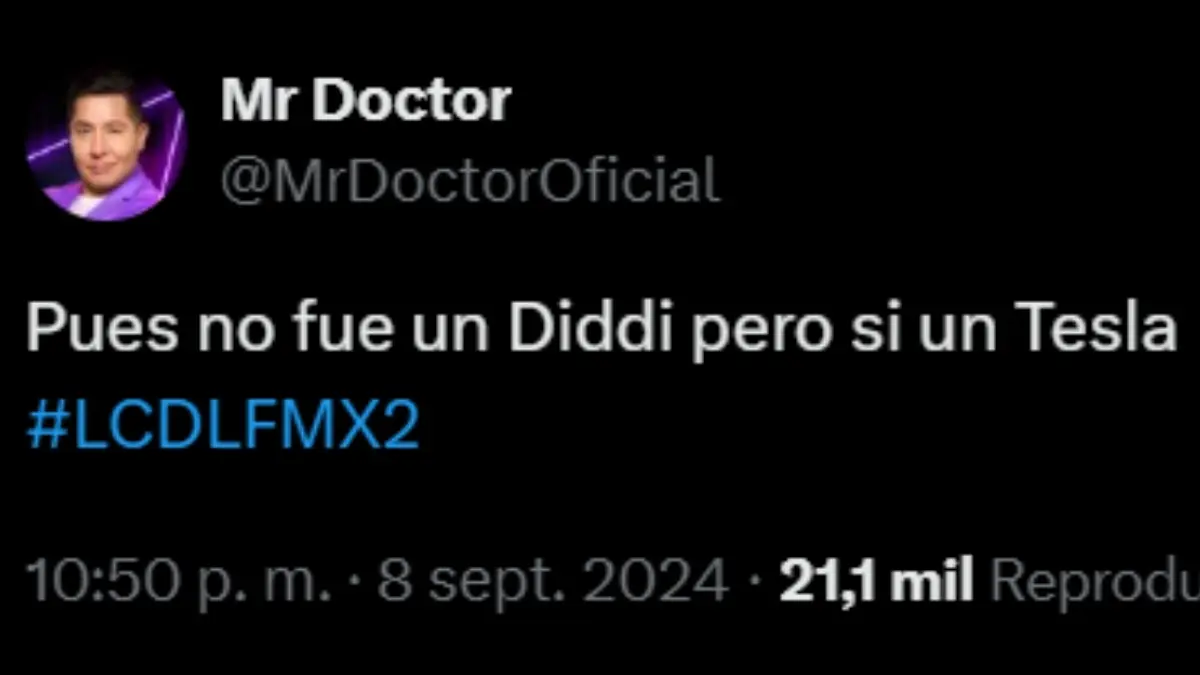Open Mr Doctor's profile picture

107,142
